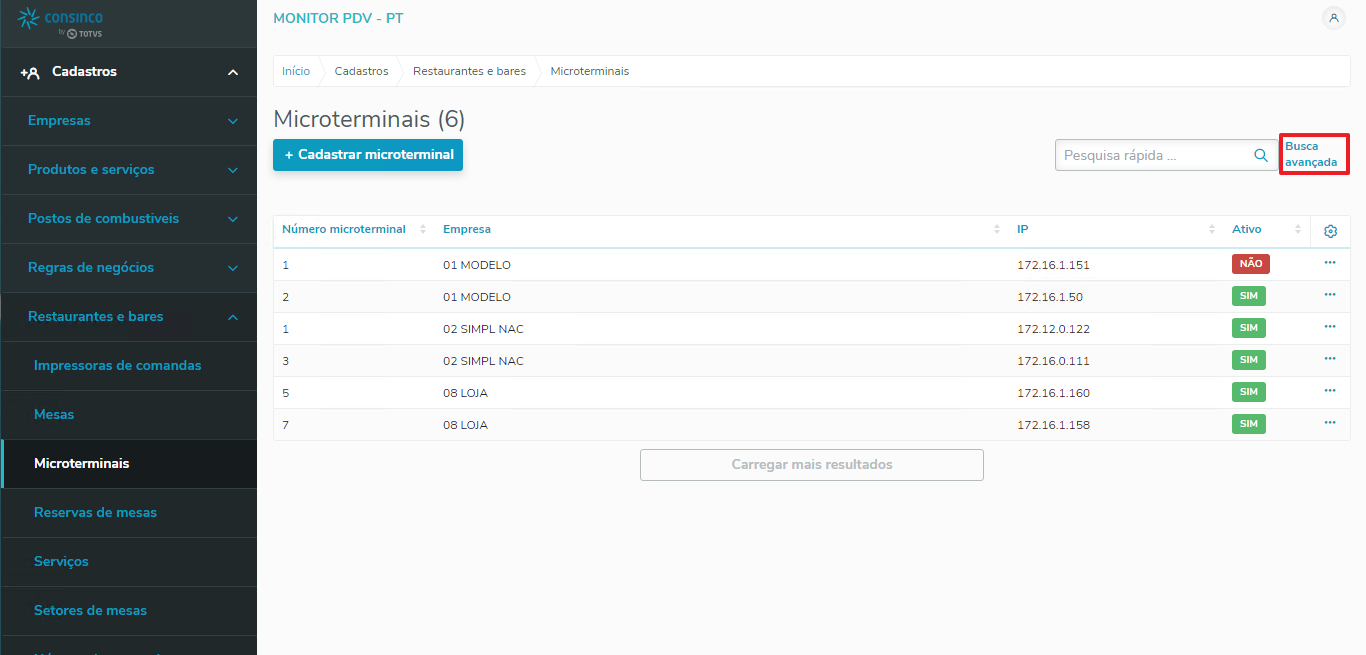Screen dimensions: 1366x655
Task: Open actions menu for IP 172.16.1.158
Action: click(x=1330, y=422)
